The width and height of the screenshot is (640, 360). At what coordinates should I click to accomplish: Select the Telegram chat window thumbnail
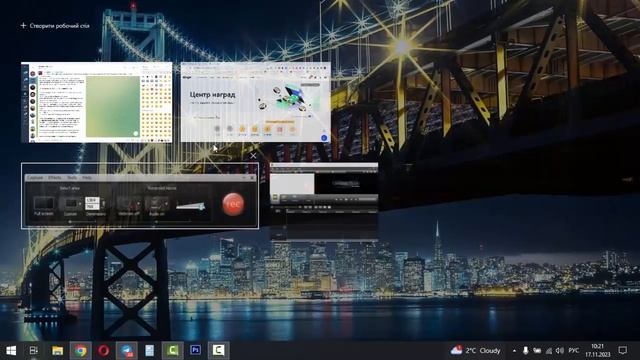96,102
